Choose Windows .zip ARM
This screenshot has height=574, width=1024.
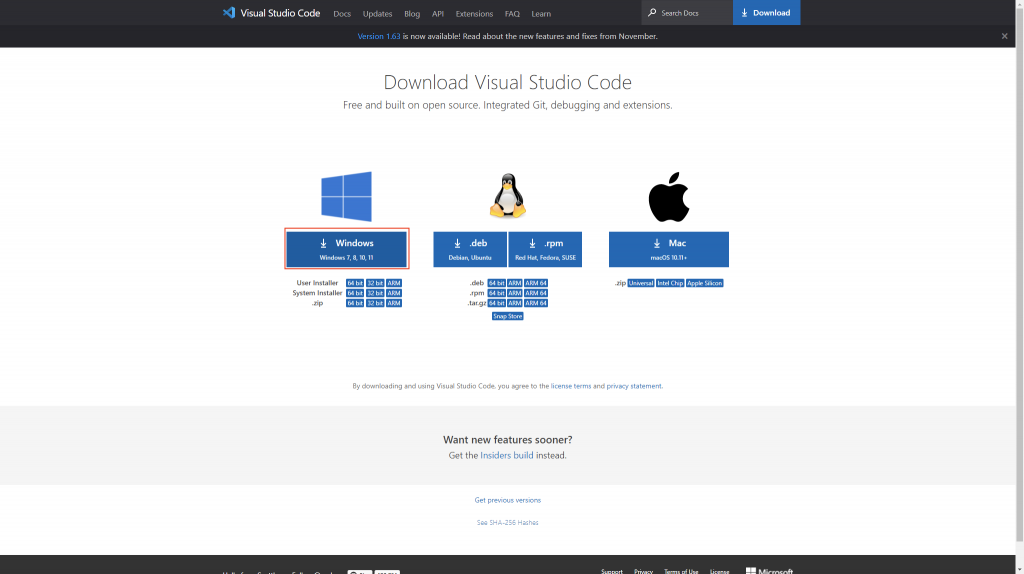point(394,303)
